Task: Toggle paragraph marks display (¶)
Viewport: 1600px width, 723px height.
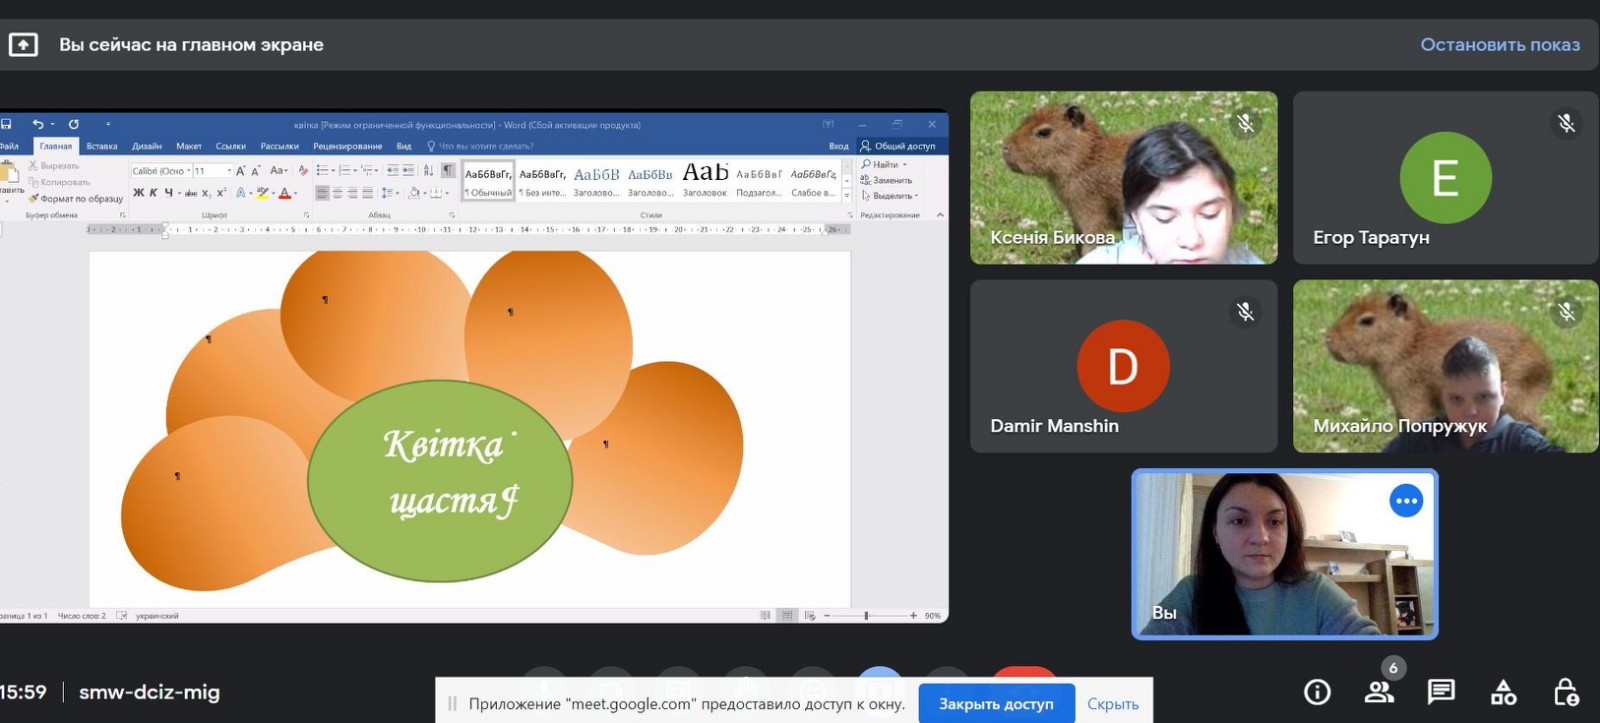Action: pos(448,170)
